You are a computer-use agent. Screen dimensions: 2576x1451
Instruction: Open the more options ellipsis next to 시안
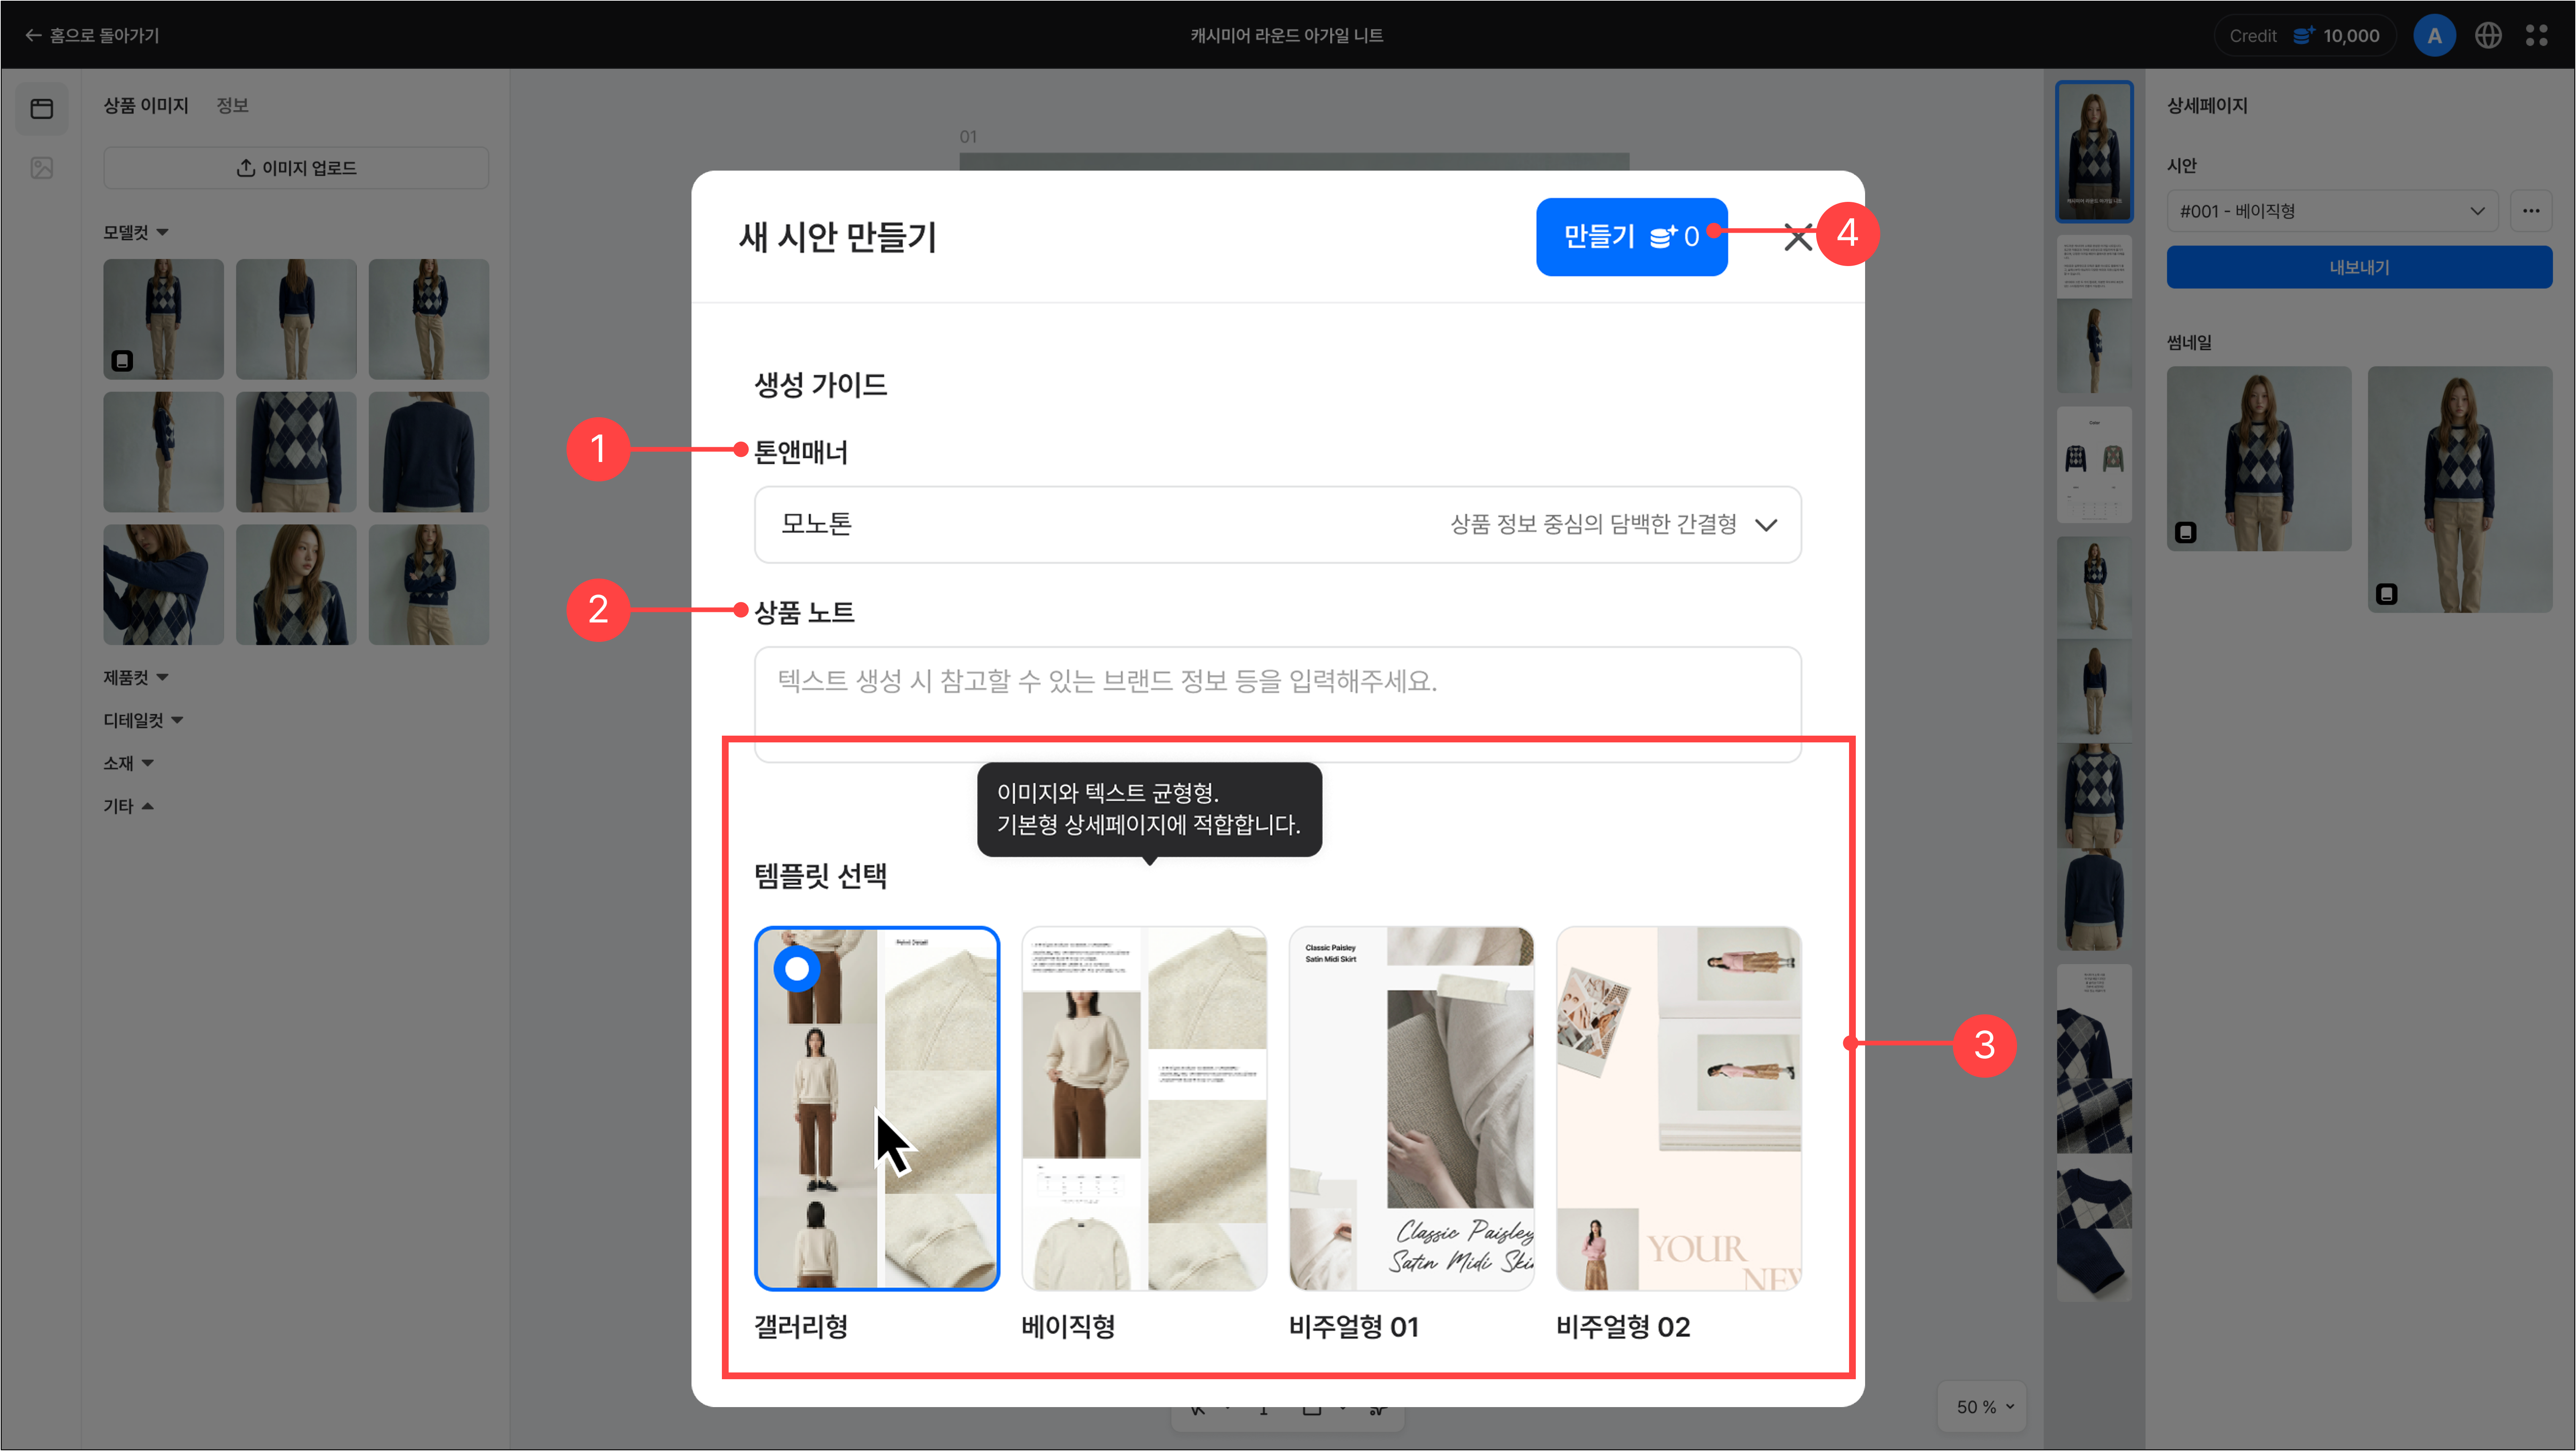coord(2531,211)
